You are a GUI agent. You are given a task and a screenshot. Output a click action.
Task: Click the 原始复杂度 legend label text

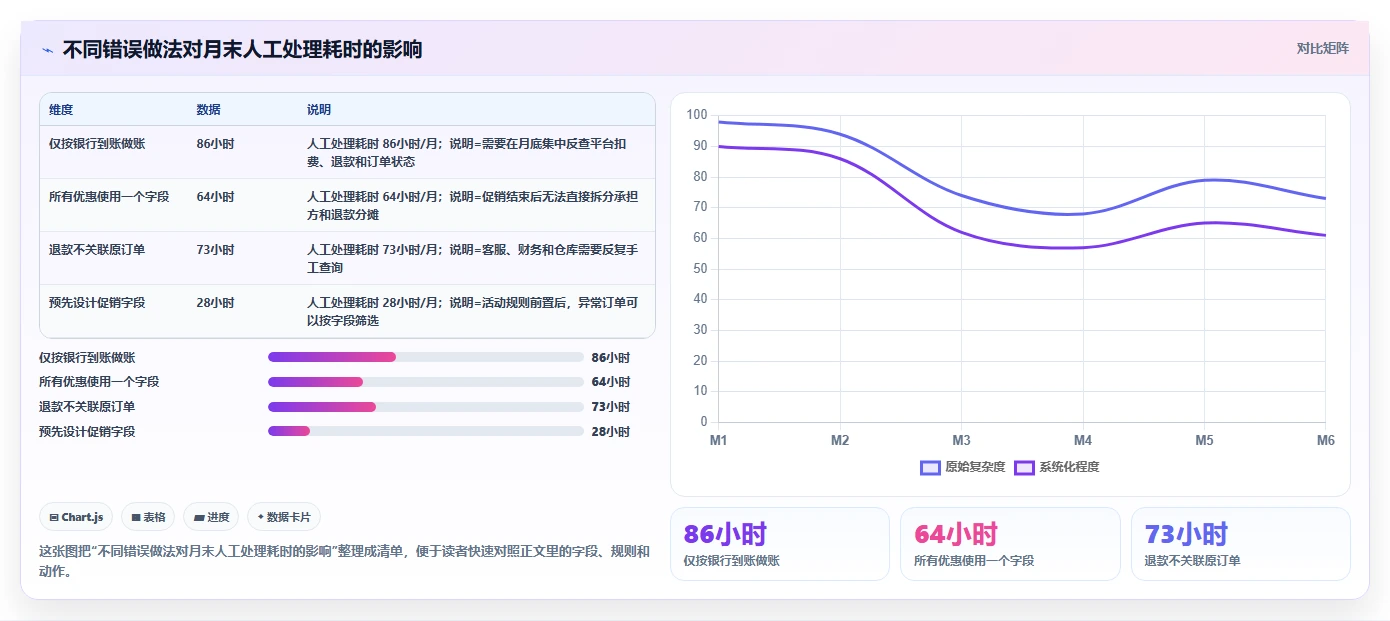(x=975, y=467)
